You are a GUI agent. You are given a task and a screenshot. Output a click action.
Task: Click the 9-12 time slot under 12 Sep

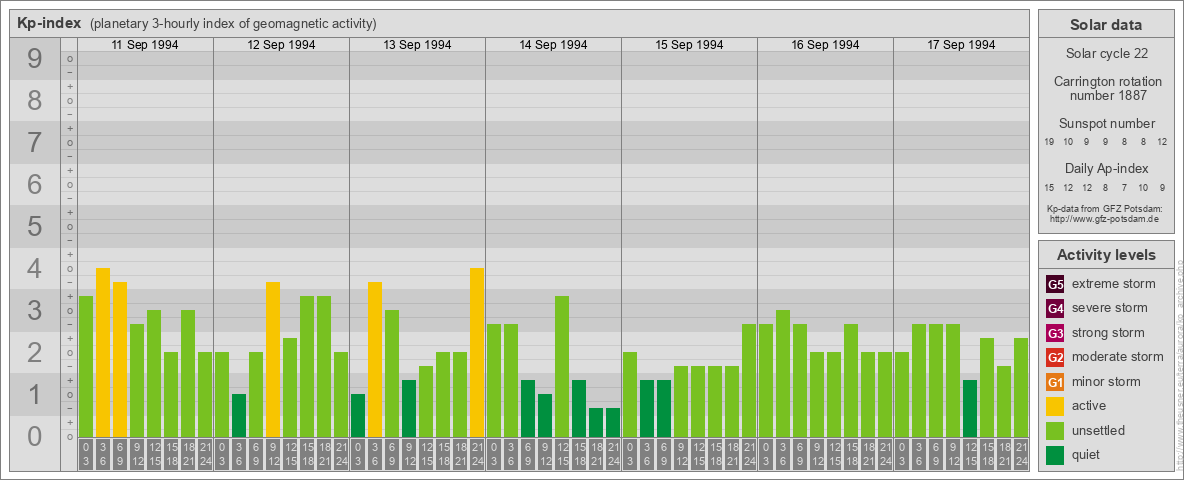click(273, 455)
